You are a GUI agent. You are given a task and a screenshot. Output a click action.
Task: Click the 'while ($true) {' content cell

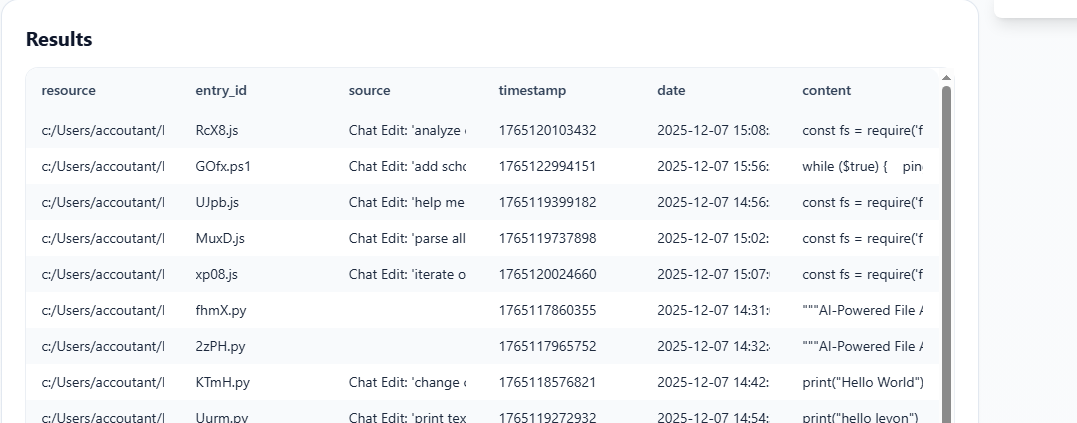(862, 166)
